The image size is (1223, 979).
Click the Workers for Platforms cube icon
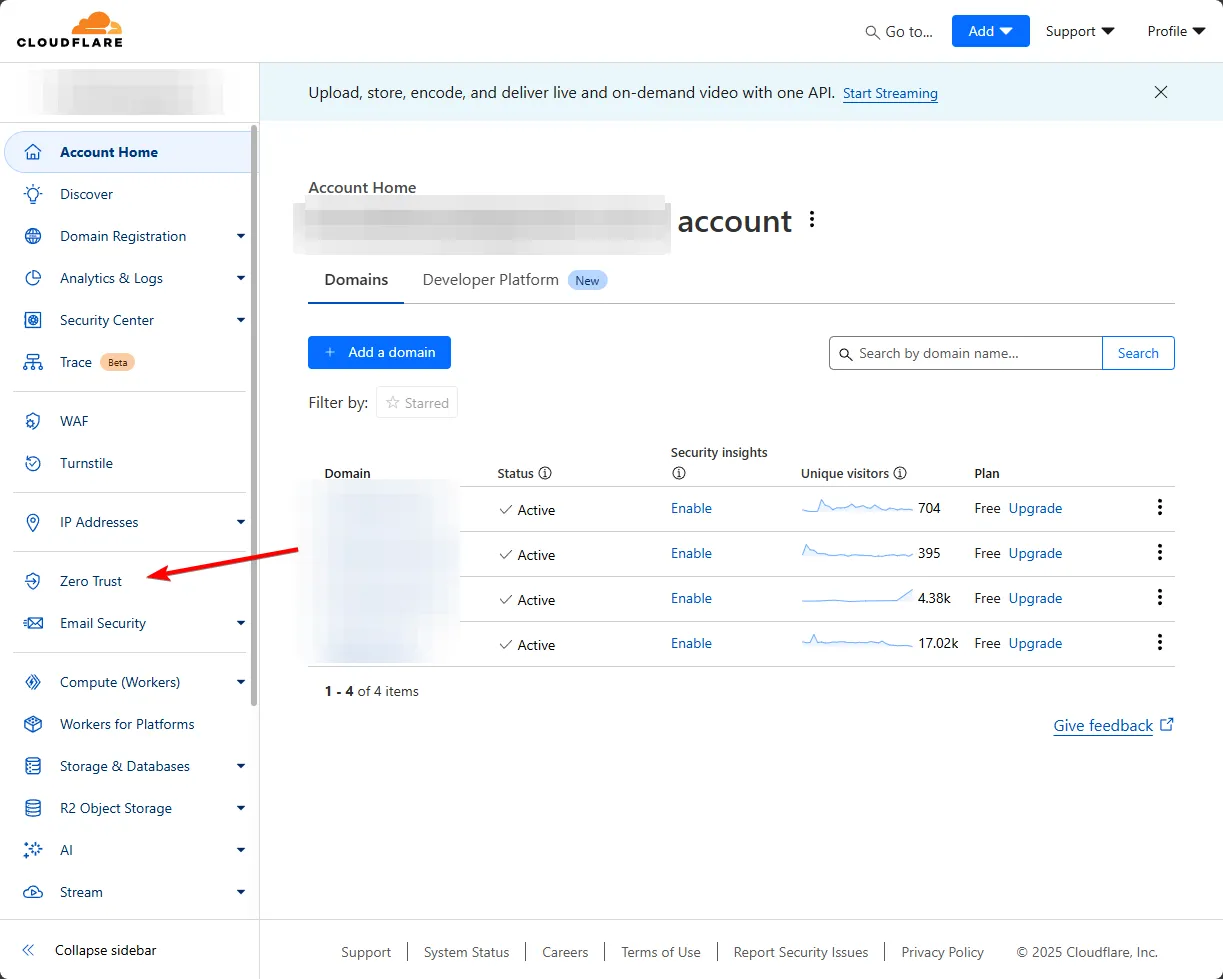[x=33, y=724]
